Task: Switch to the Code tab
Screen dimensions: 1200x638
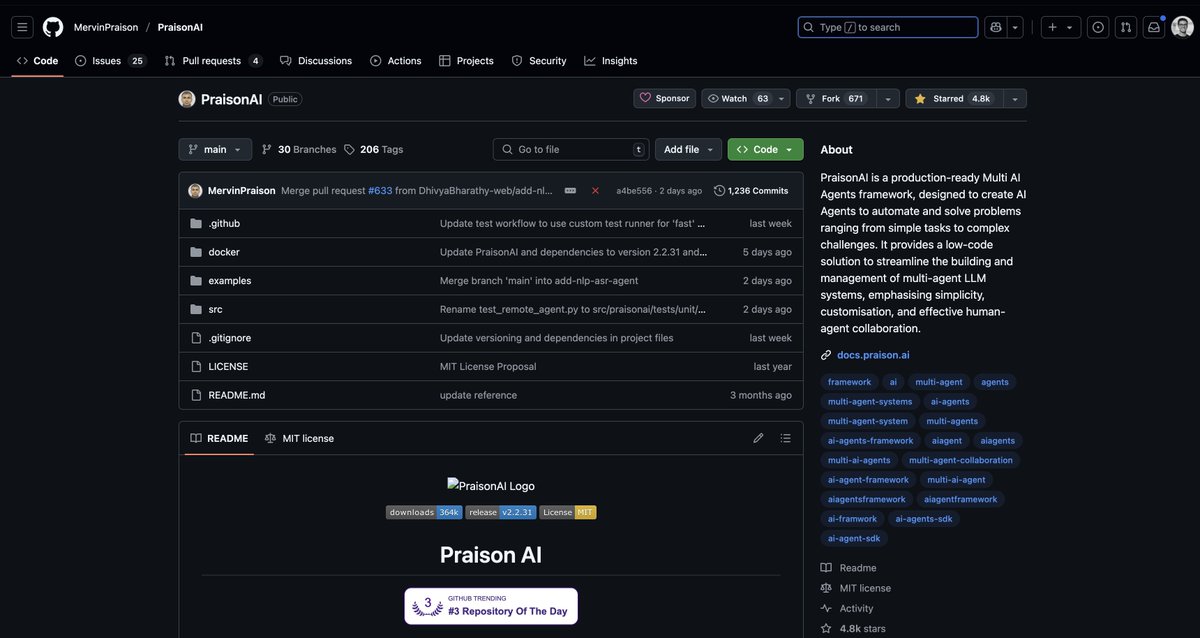Action: click(x=37, y=61)
